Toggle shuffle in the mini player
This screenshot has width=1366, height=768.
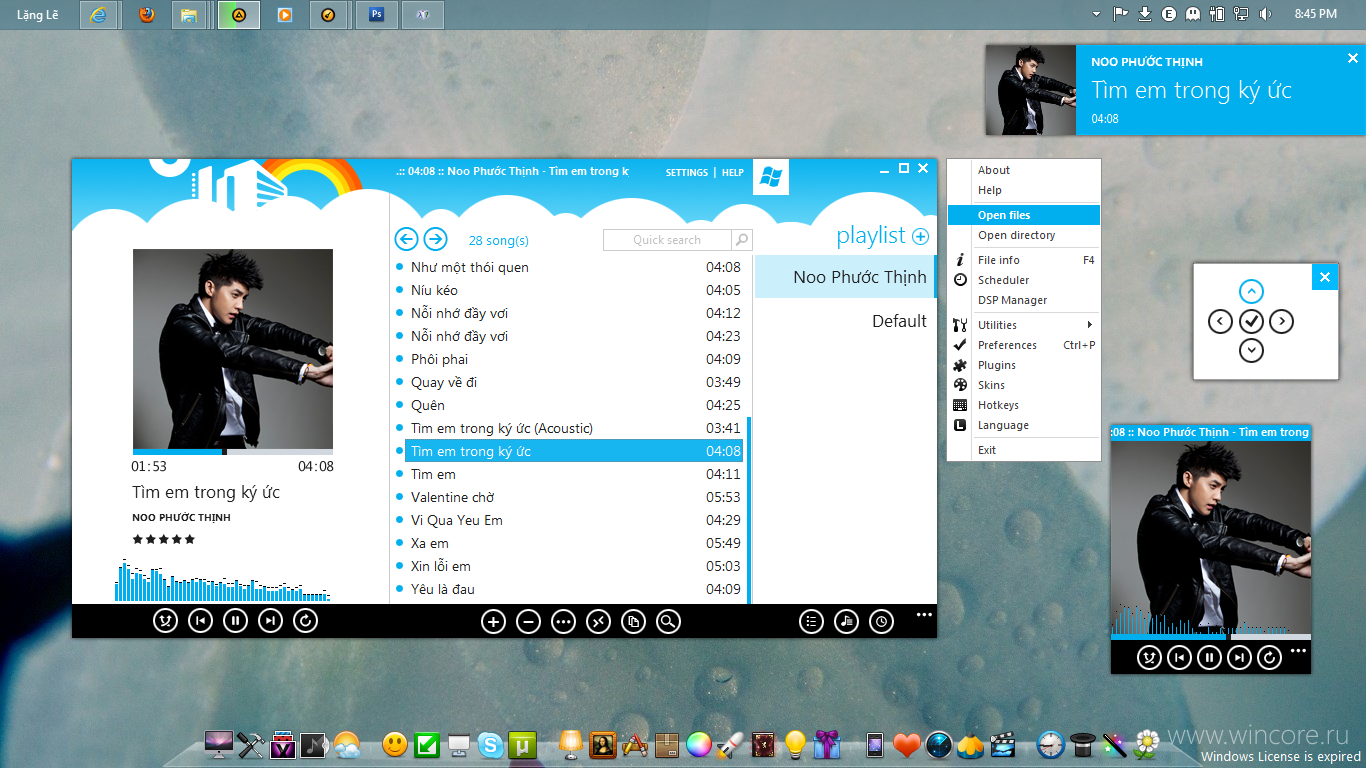(1149, 657)
